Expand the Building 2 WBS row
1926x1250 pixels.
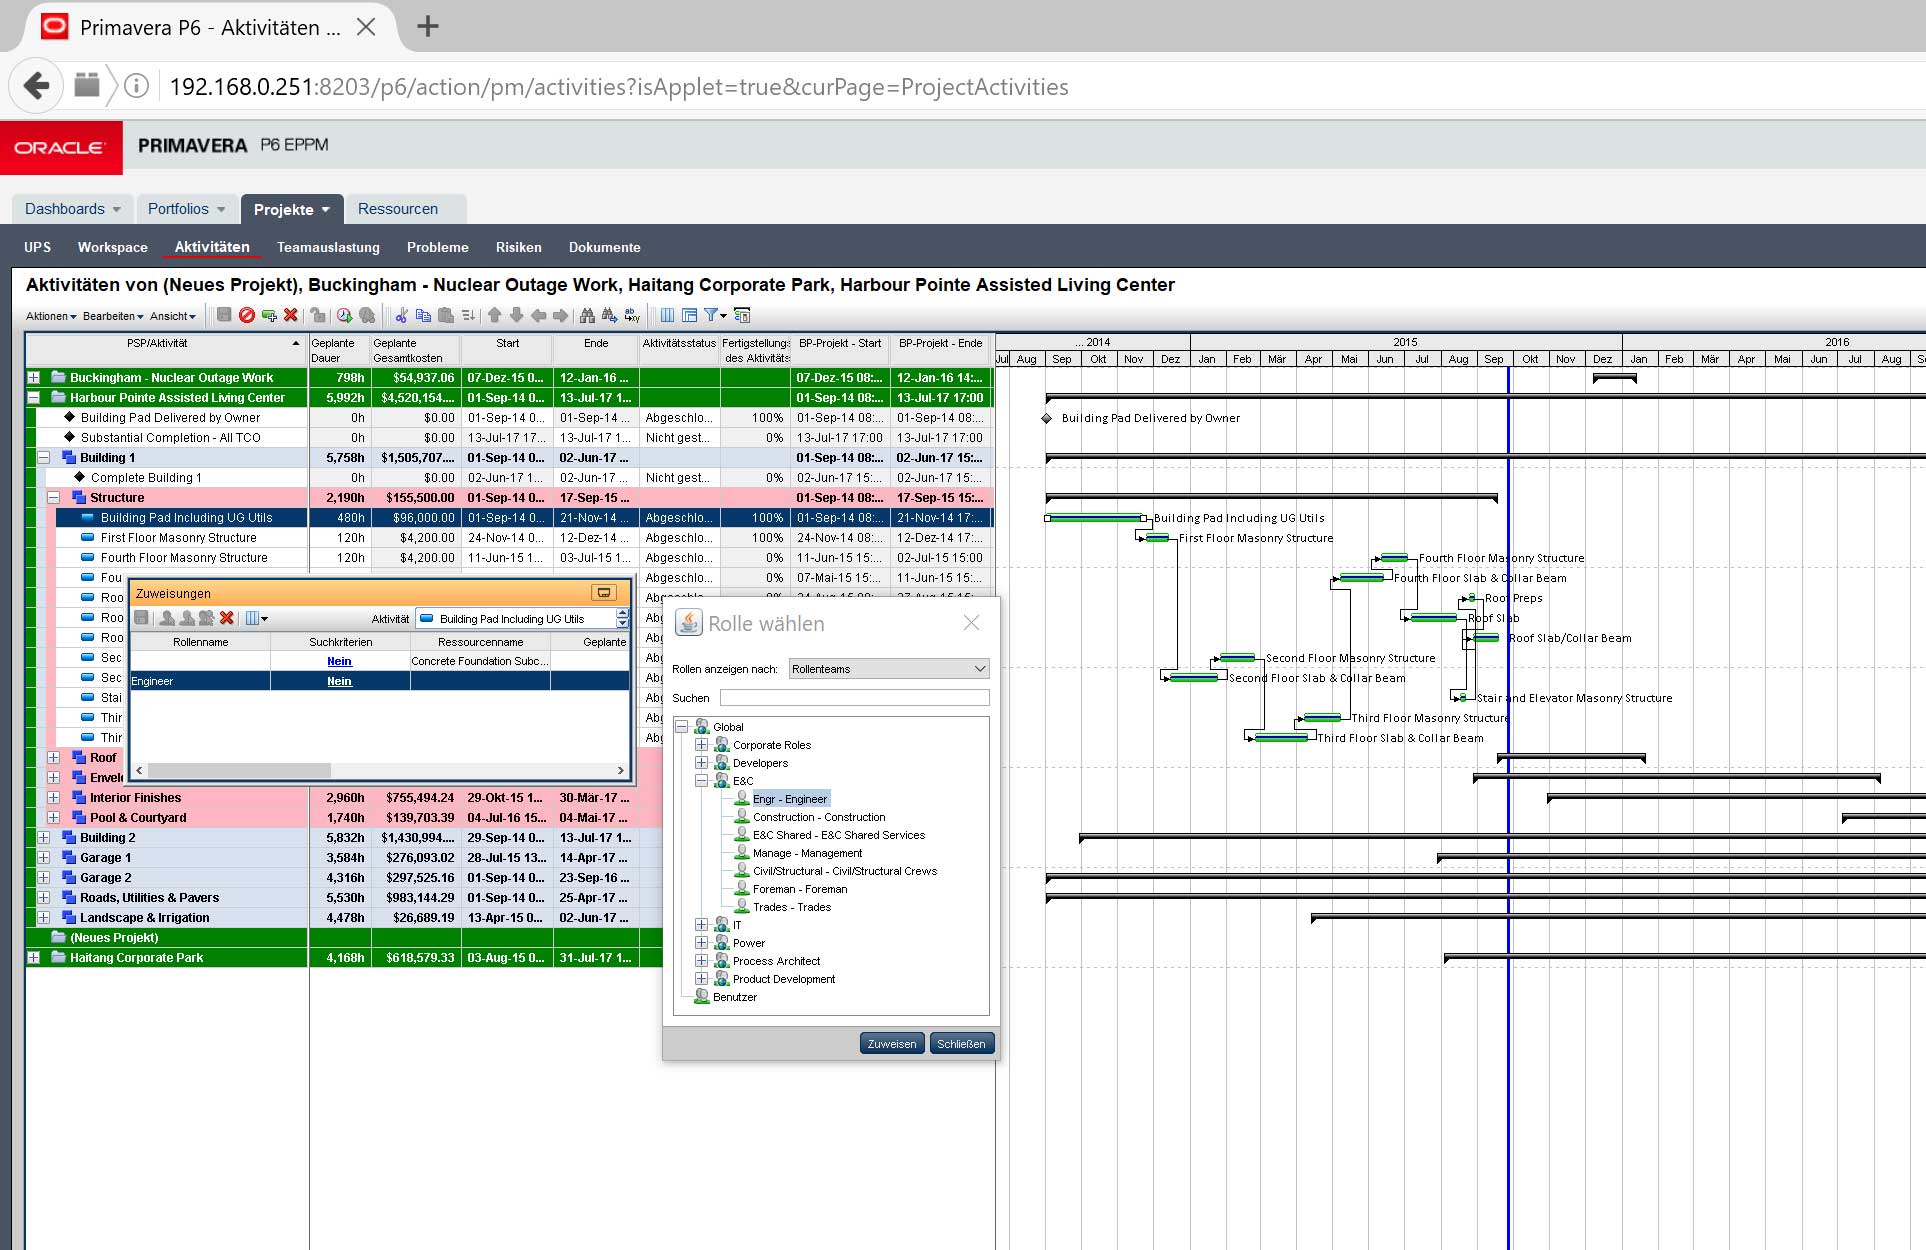coord(43,838)
